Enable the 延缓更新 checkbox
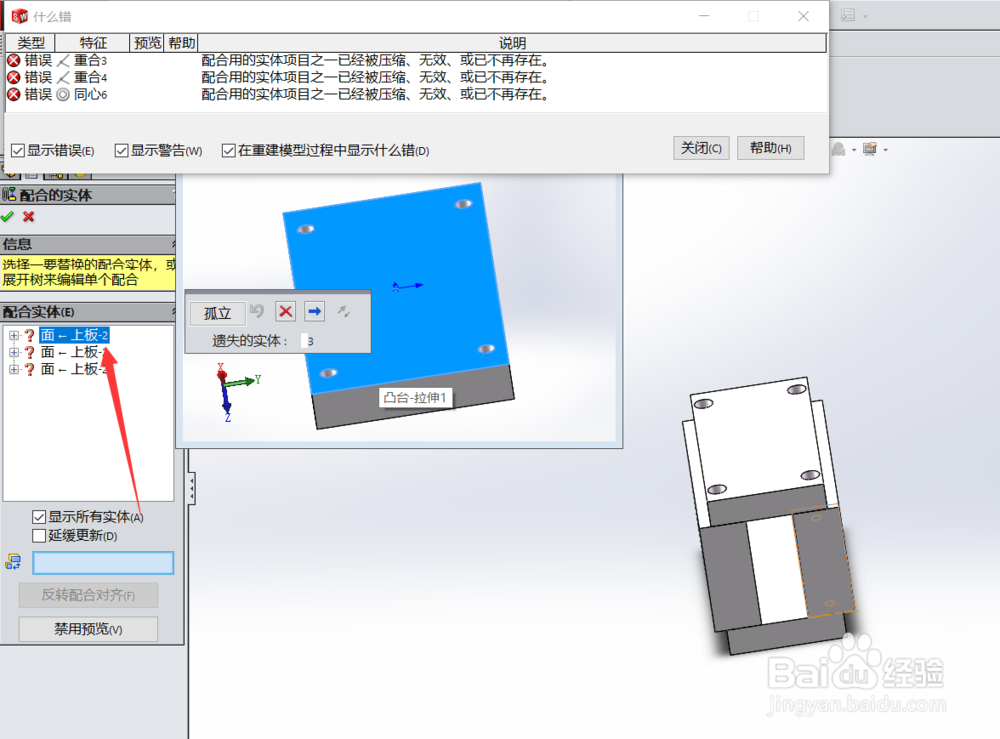Screen dimensions: 1000x739 [39, 535]
